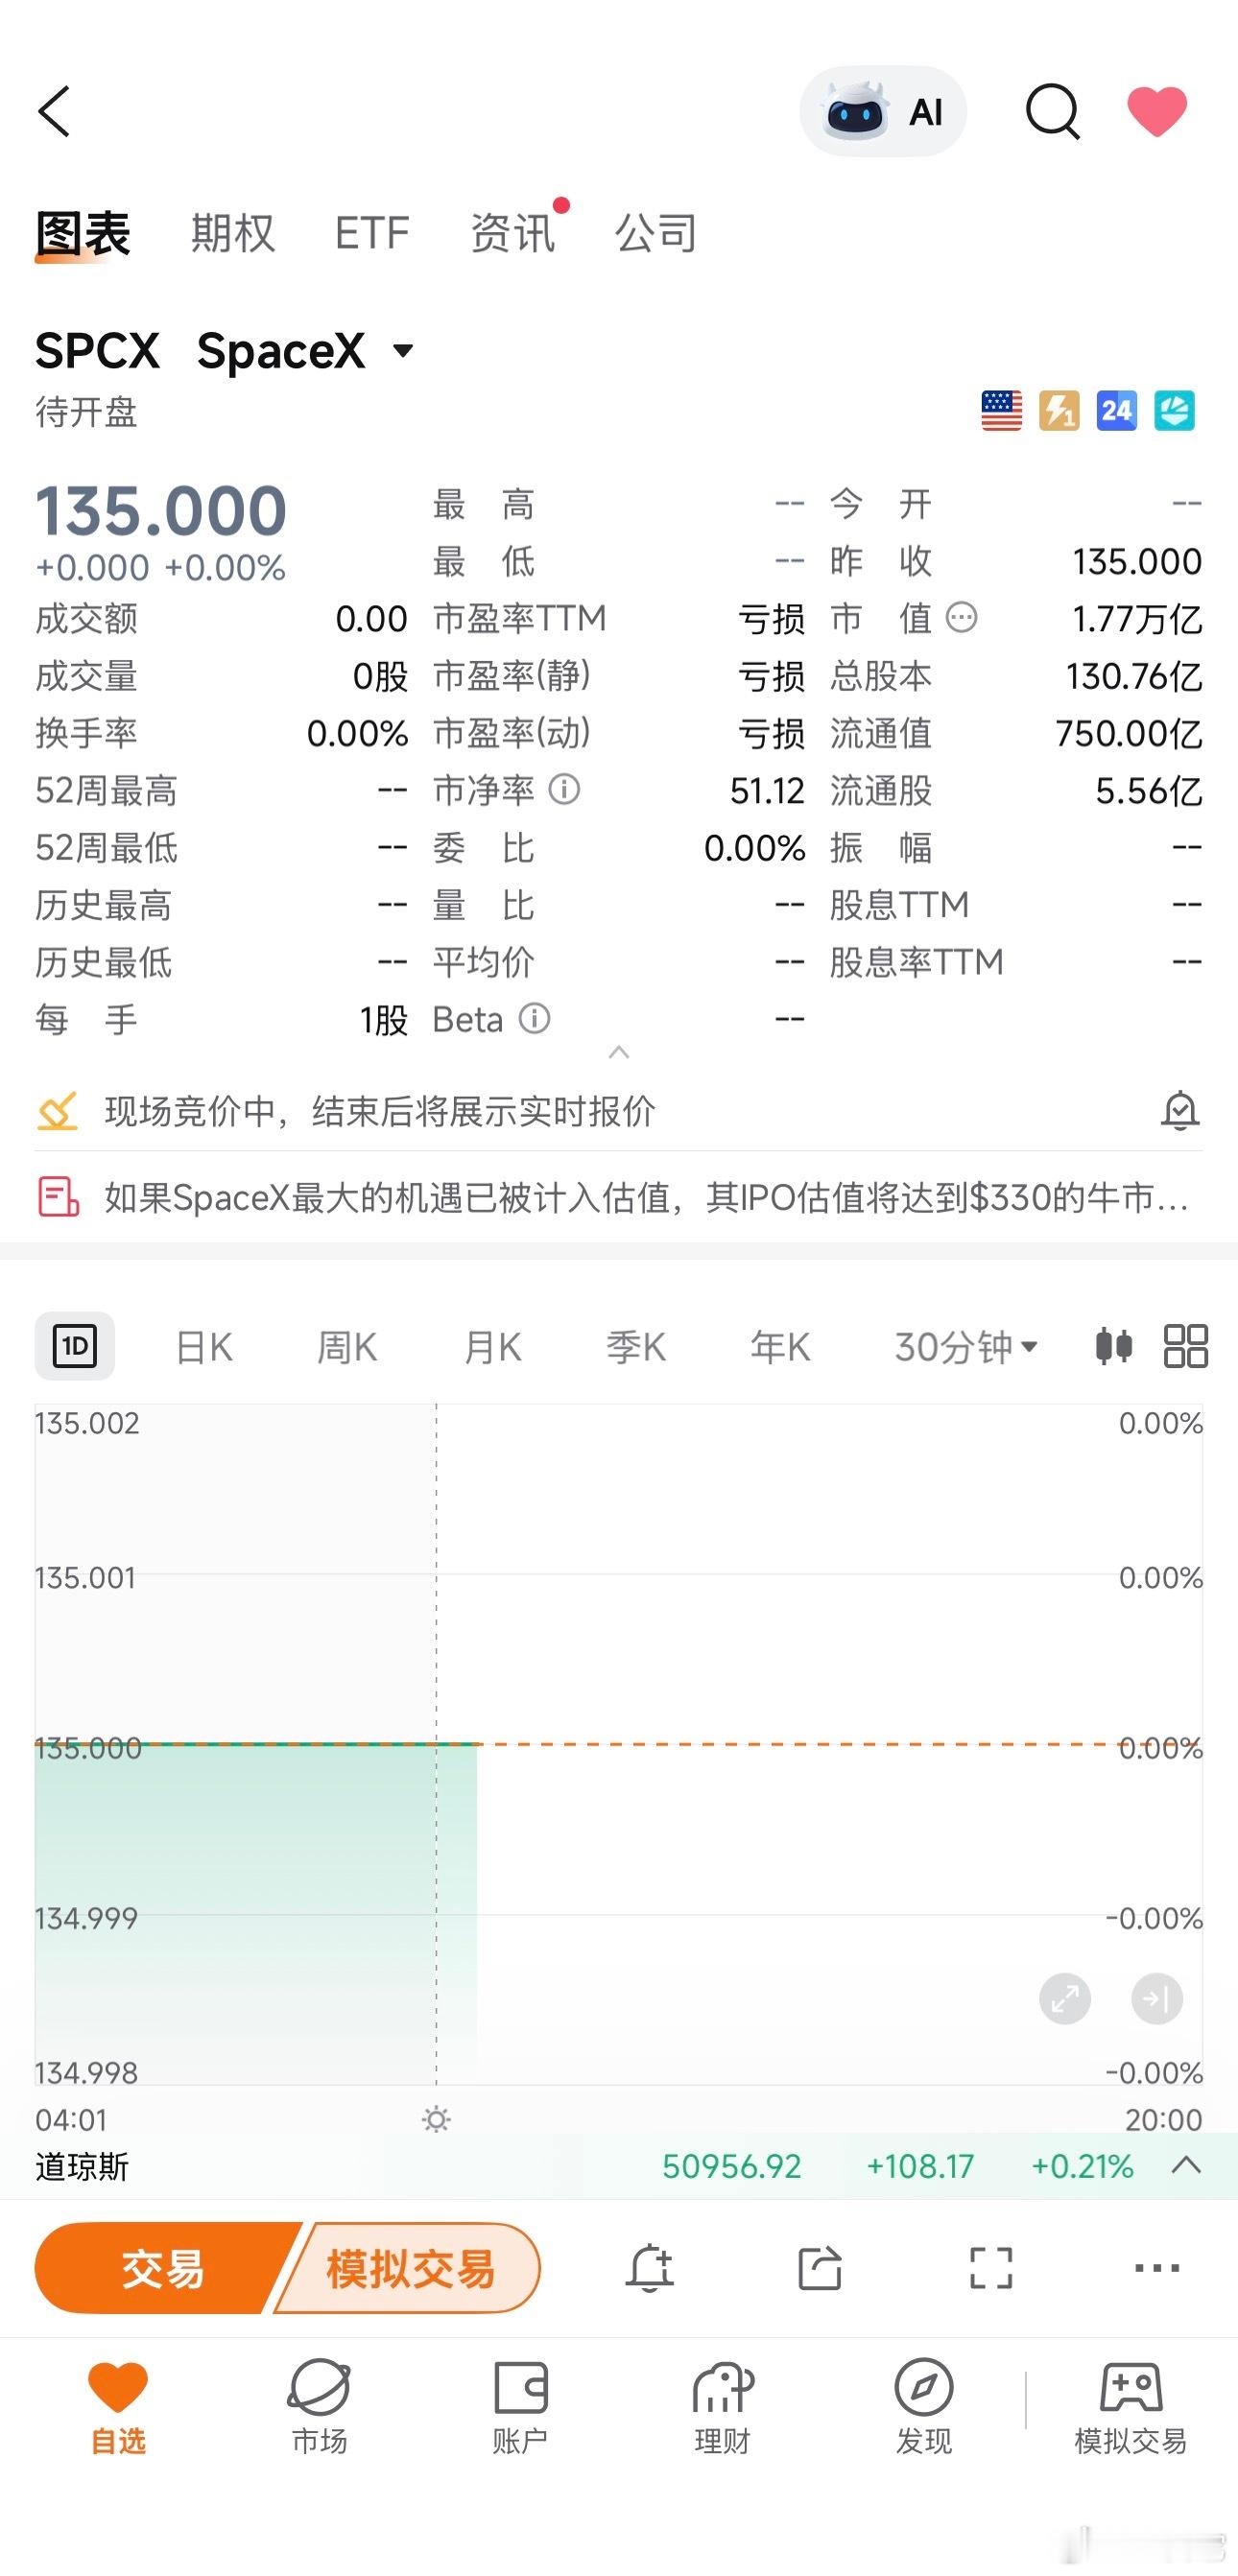Open the search magnifier icon
This screenshot has height=2576, width=1238.
(1053, 111)
